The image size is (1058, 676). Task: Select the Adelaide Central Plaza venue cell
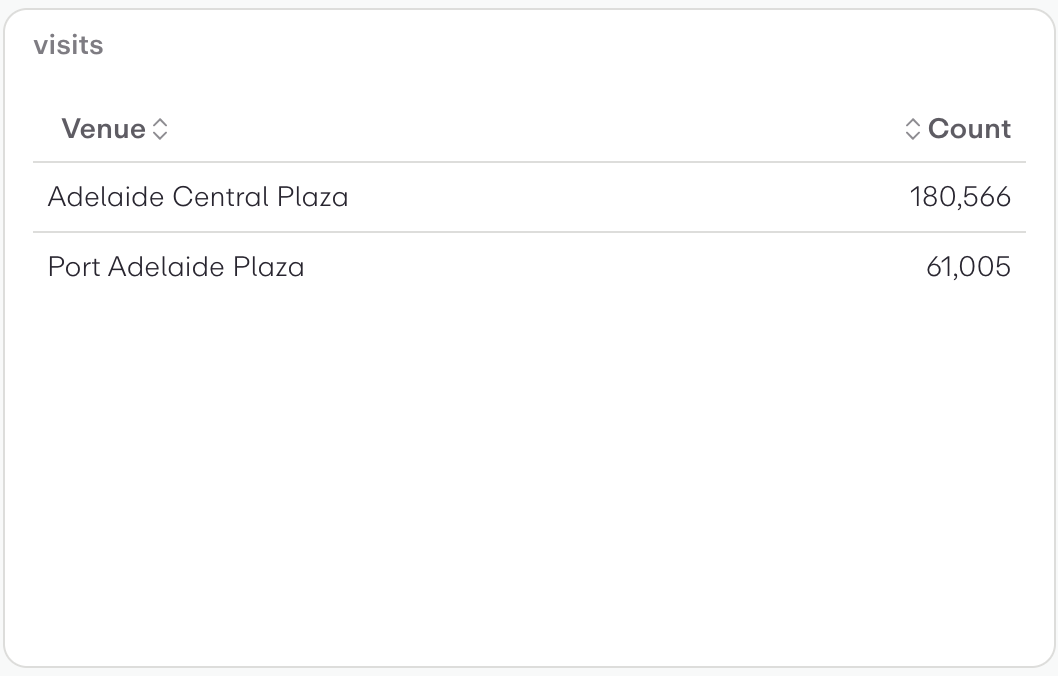(x=198, y=197)
